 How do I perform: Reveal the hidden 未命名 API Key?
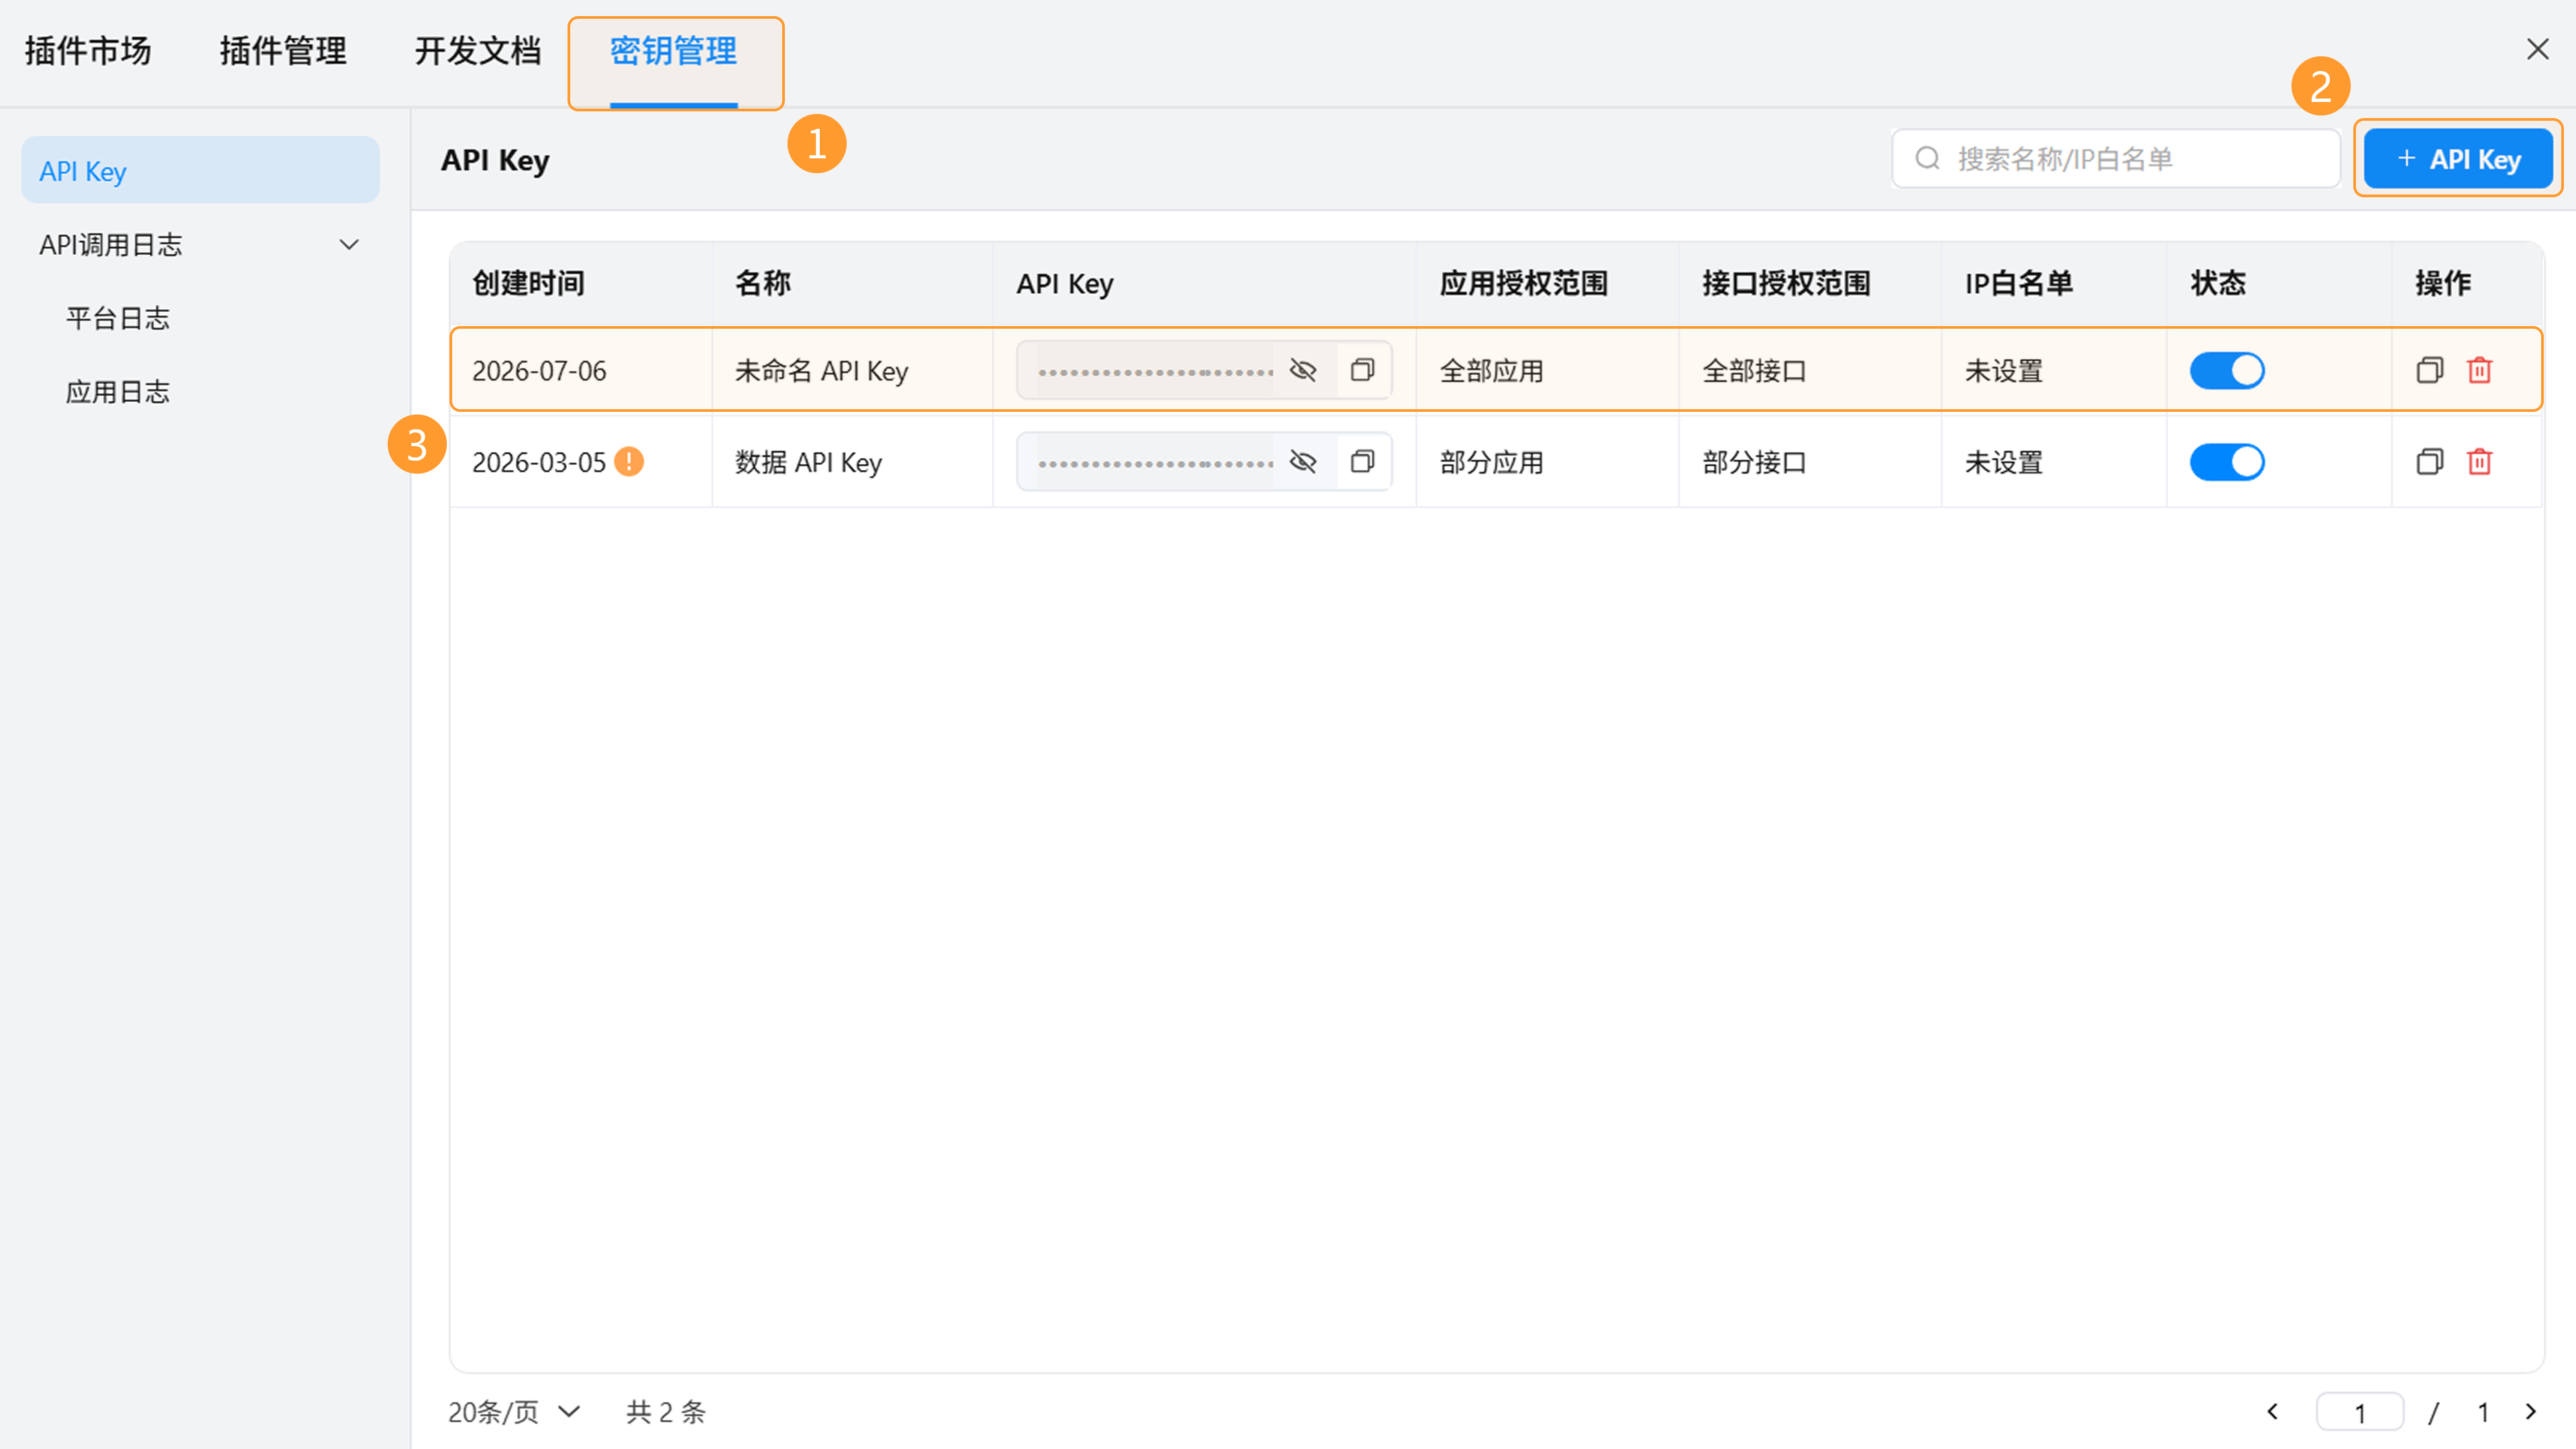1302,370
